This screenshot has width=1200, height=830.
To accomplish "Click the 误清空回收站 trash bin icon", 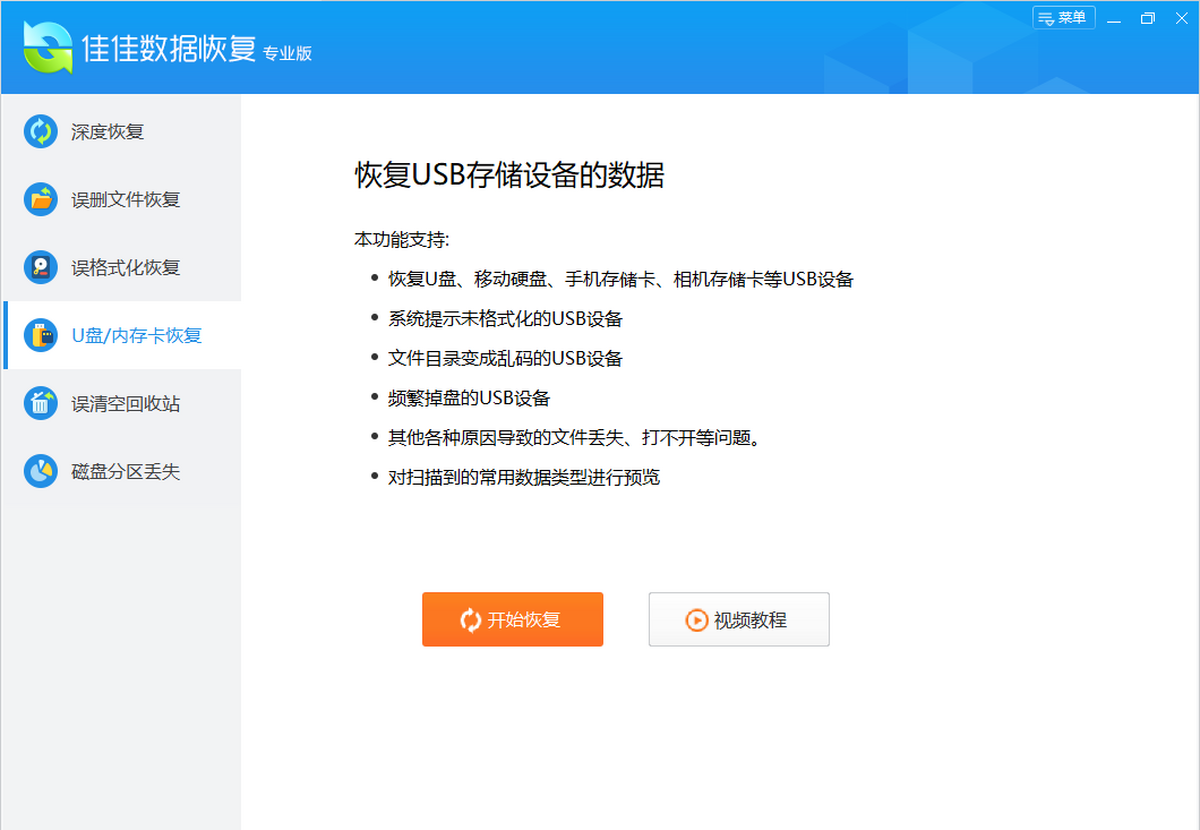I will click(41, 403).
